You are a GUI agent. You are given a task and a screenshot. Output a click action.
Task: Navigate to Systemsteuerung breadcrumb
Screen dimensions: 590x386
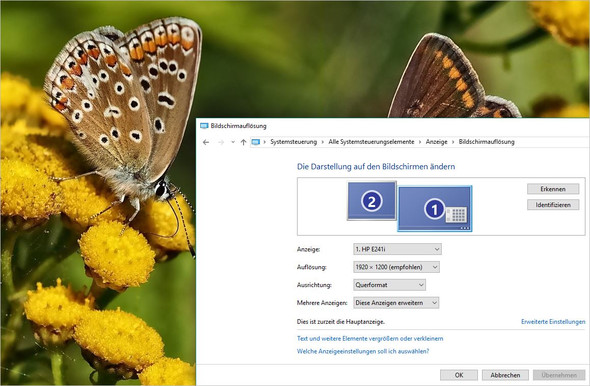point(293,142)
